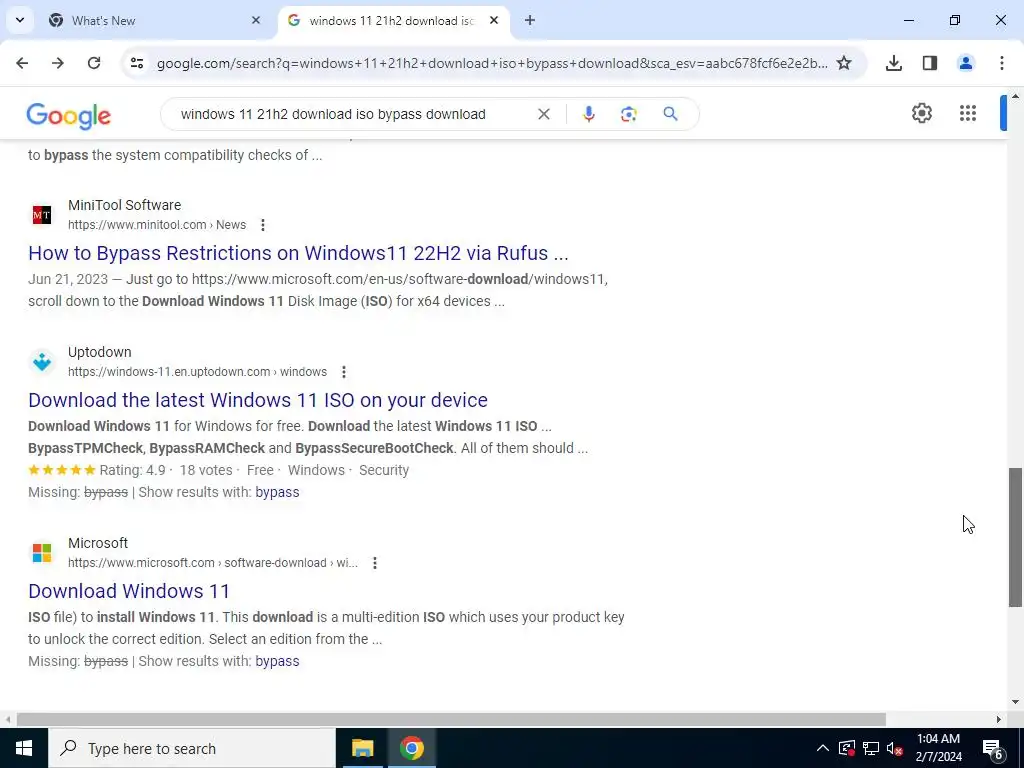Open the Chrome profile icon
This screenshot has width=1024, height=768.
point(966,63)
